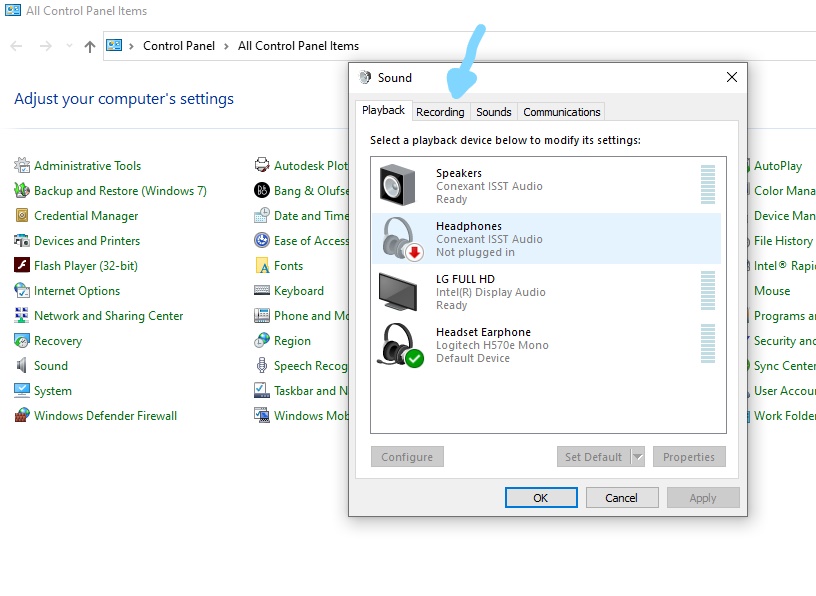Open Mouse settings link

772,290
